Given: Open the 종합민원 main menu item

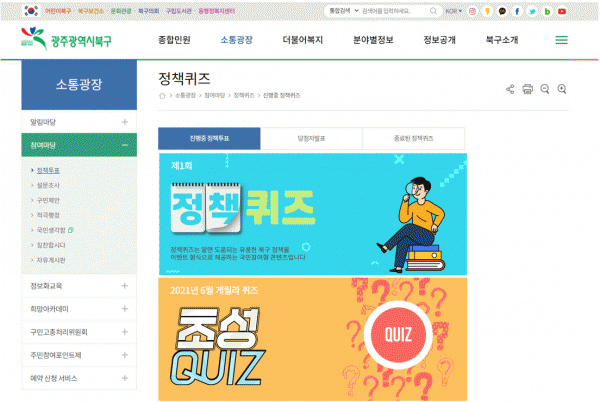Looking at the screenshot, I should point(174,40).
